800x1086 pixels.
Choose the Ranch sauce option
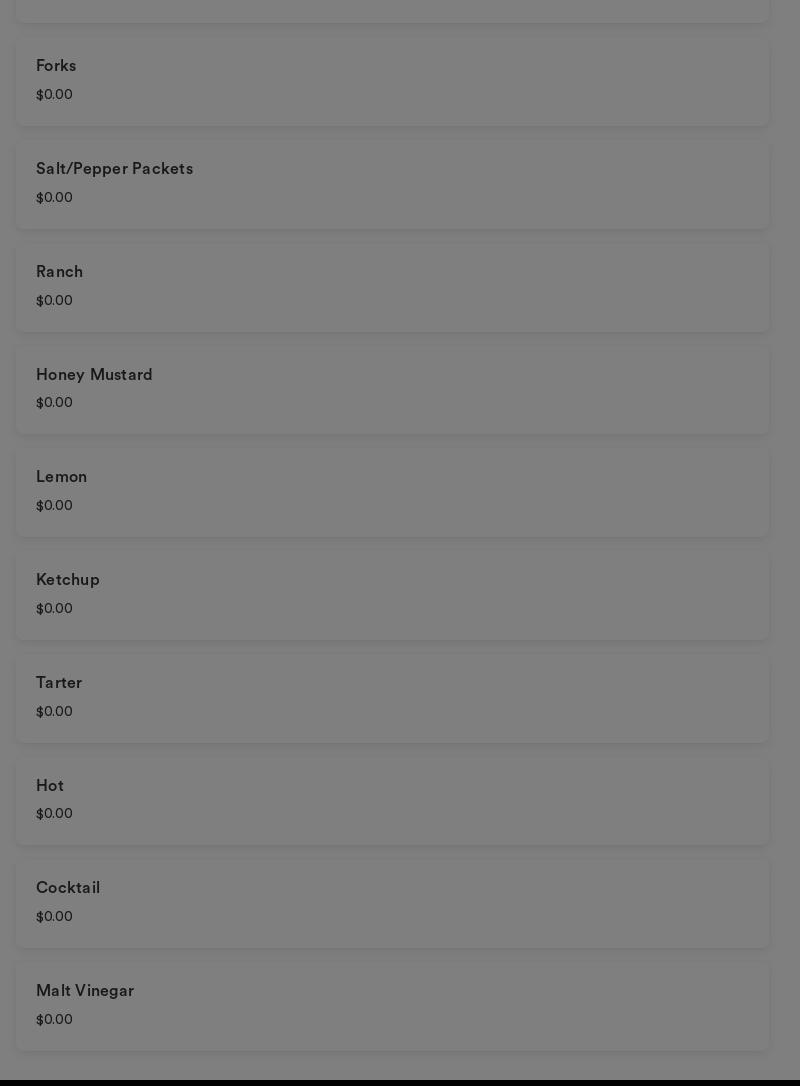392,286
